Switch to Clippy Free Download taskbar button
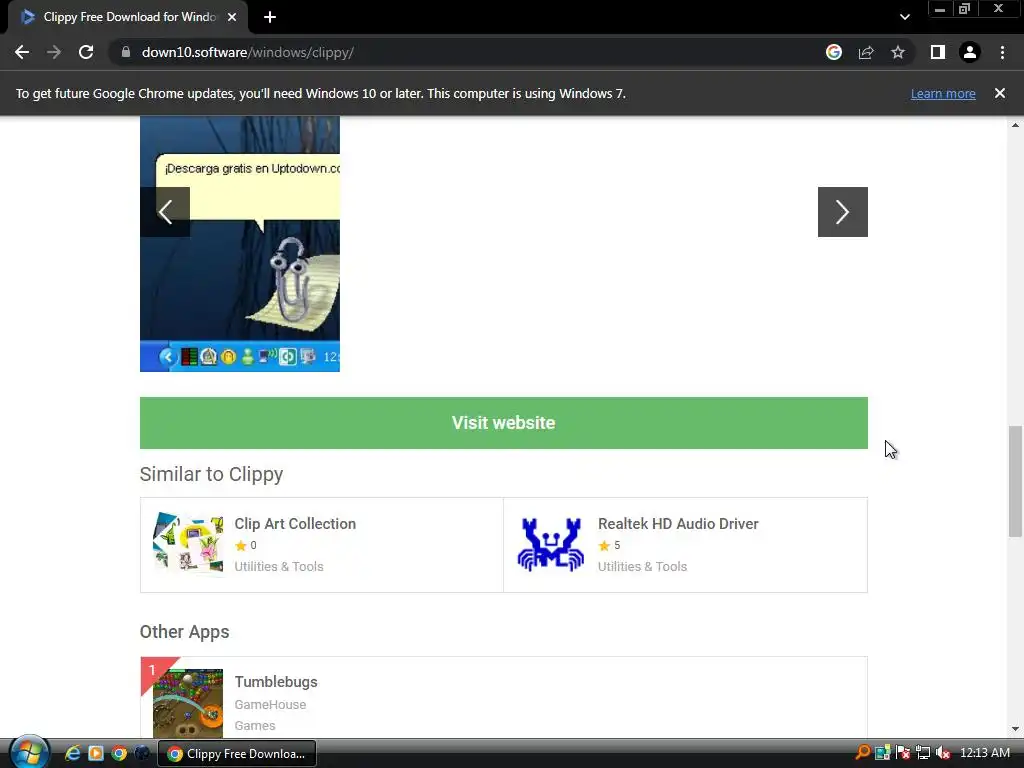The image size is (1024, 768). tap(237, 754)
